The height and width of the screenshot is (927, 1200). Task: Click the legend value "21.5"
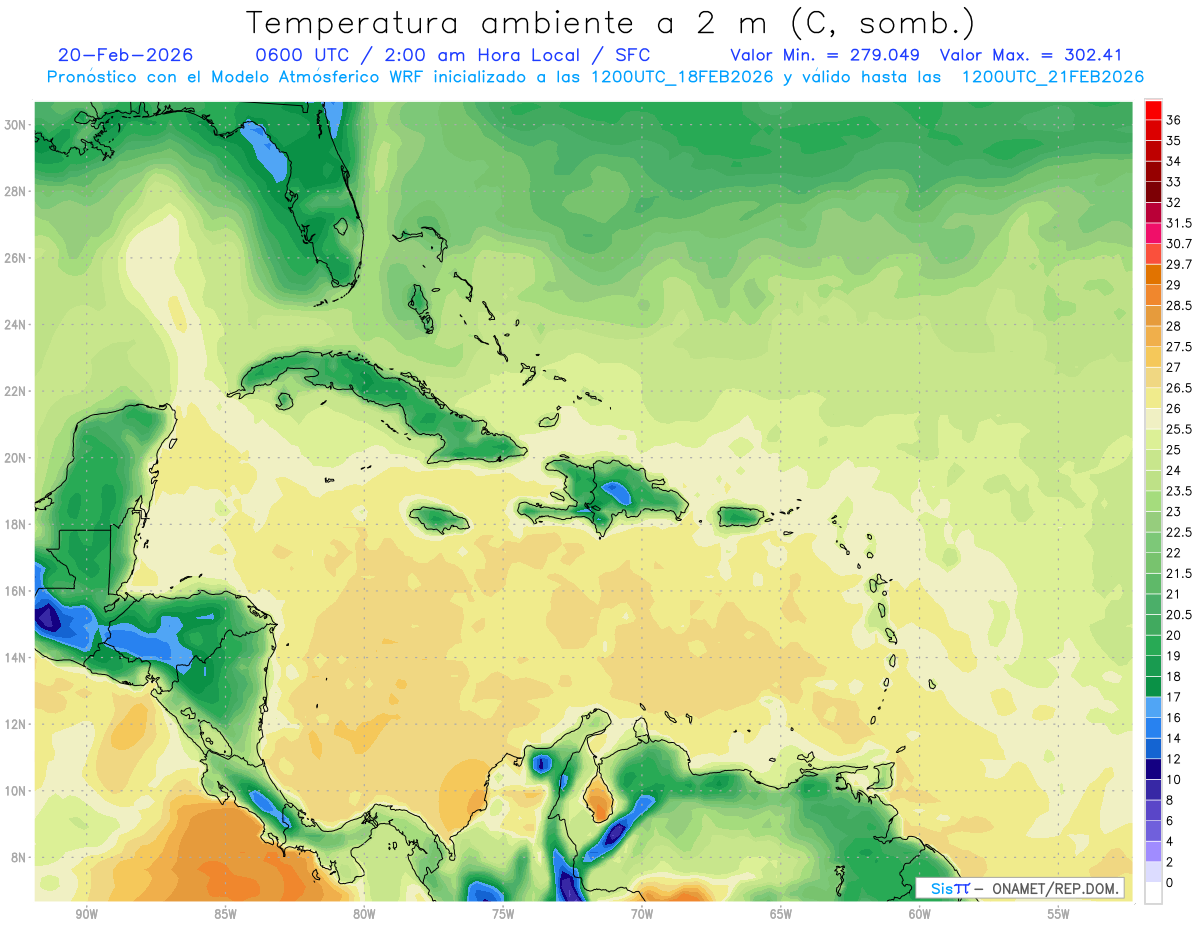click(1179, 573)
